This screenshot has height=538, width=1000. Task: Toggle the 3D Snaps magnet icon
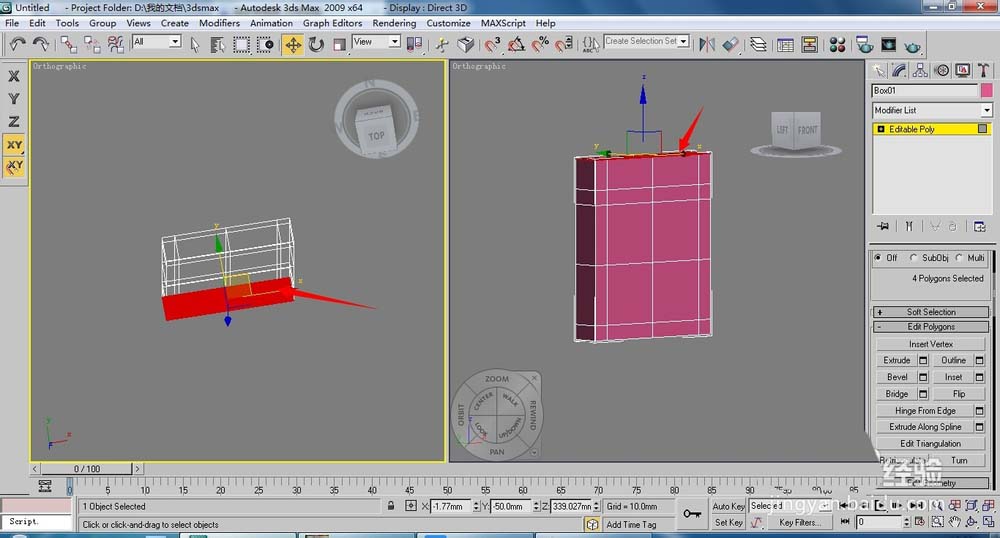pyautogui.click(x=492, y=44)
